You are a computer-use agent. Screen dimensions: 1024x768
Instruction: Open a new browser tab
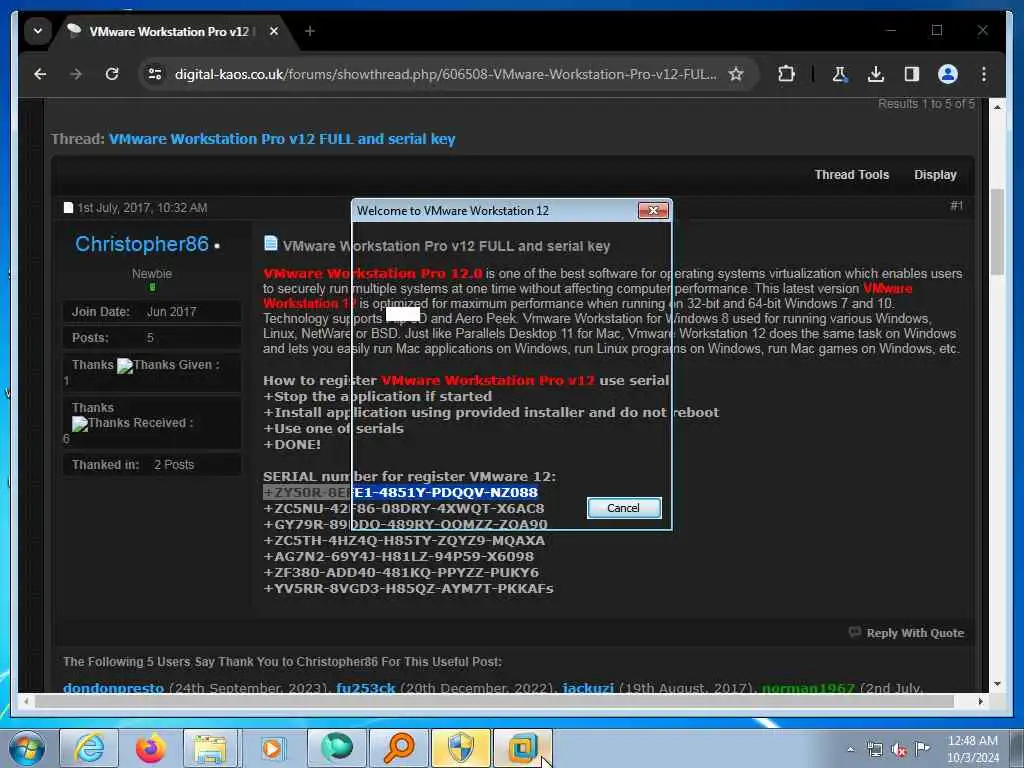(310, 31)
